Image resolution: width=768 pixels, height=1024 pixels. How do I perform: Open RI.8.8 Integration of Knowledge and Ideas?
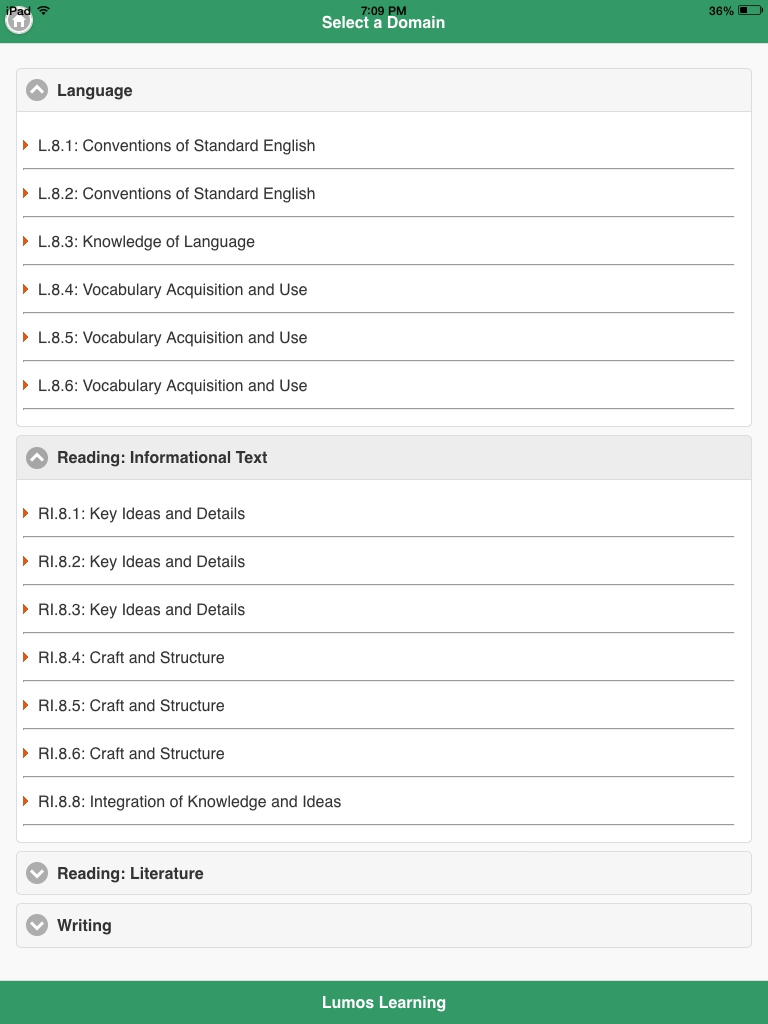pos(189,802)
